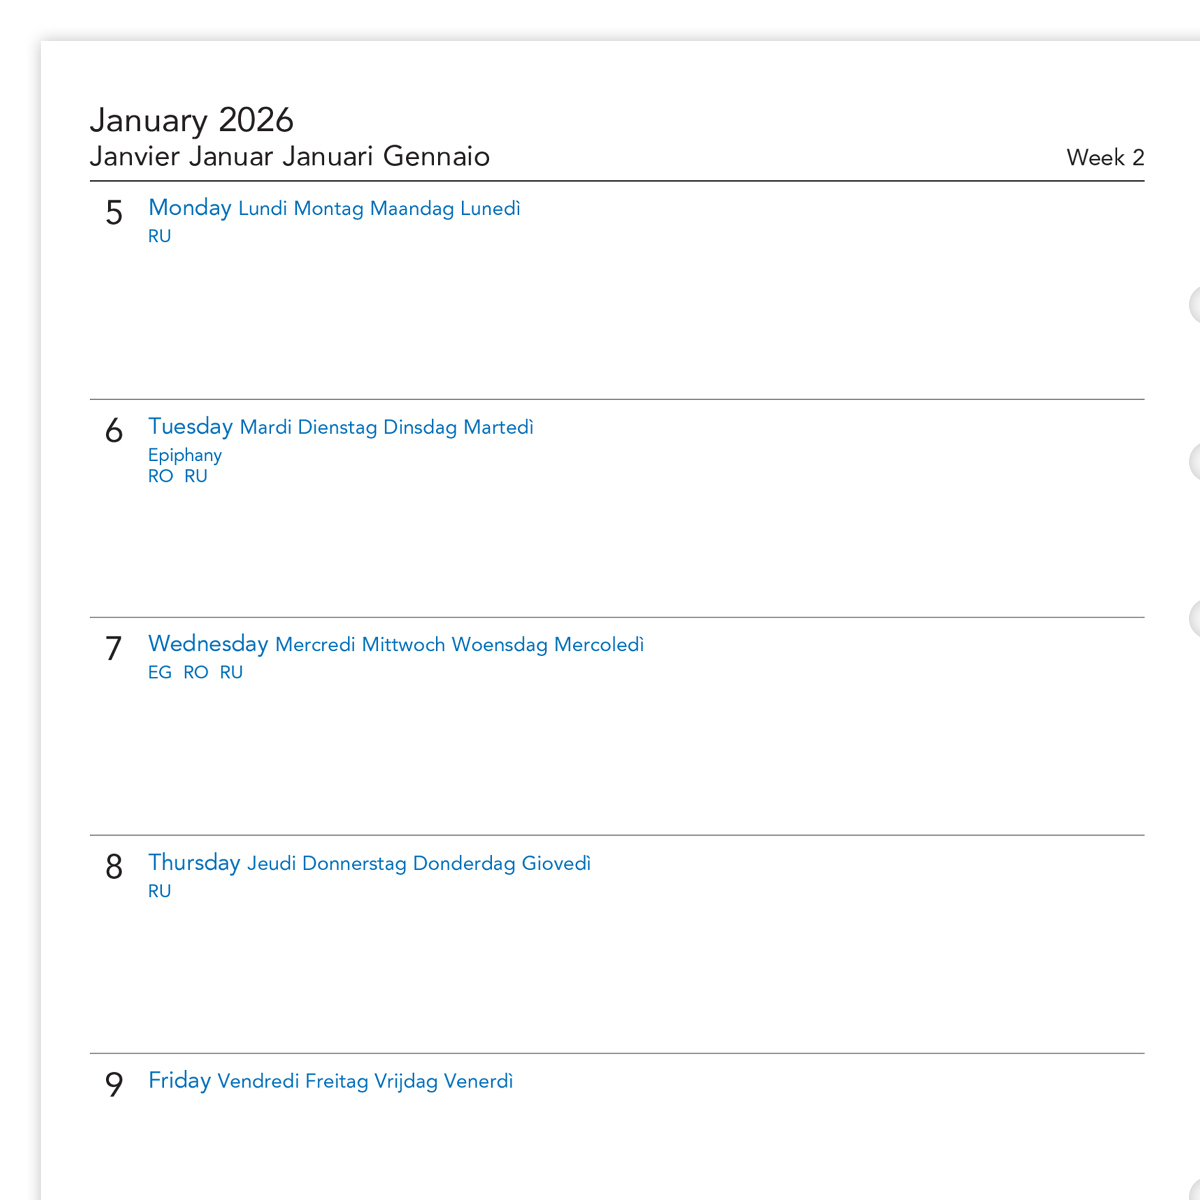Click the RU code under Wednesday
Screen dimensions: 1200x1200
[x=231, y=673]
